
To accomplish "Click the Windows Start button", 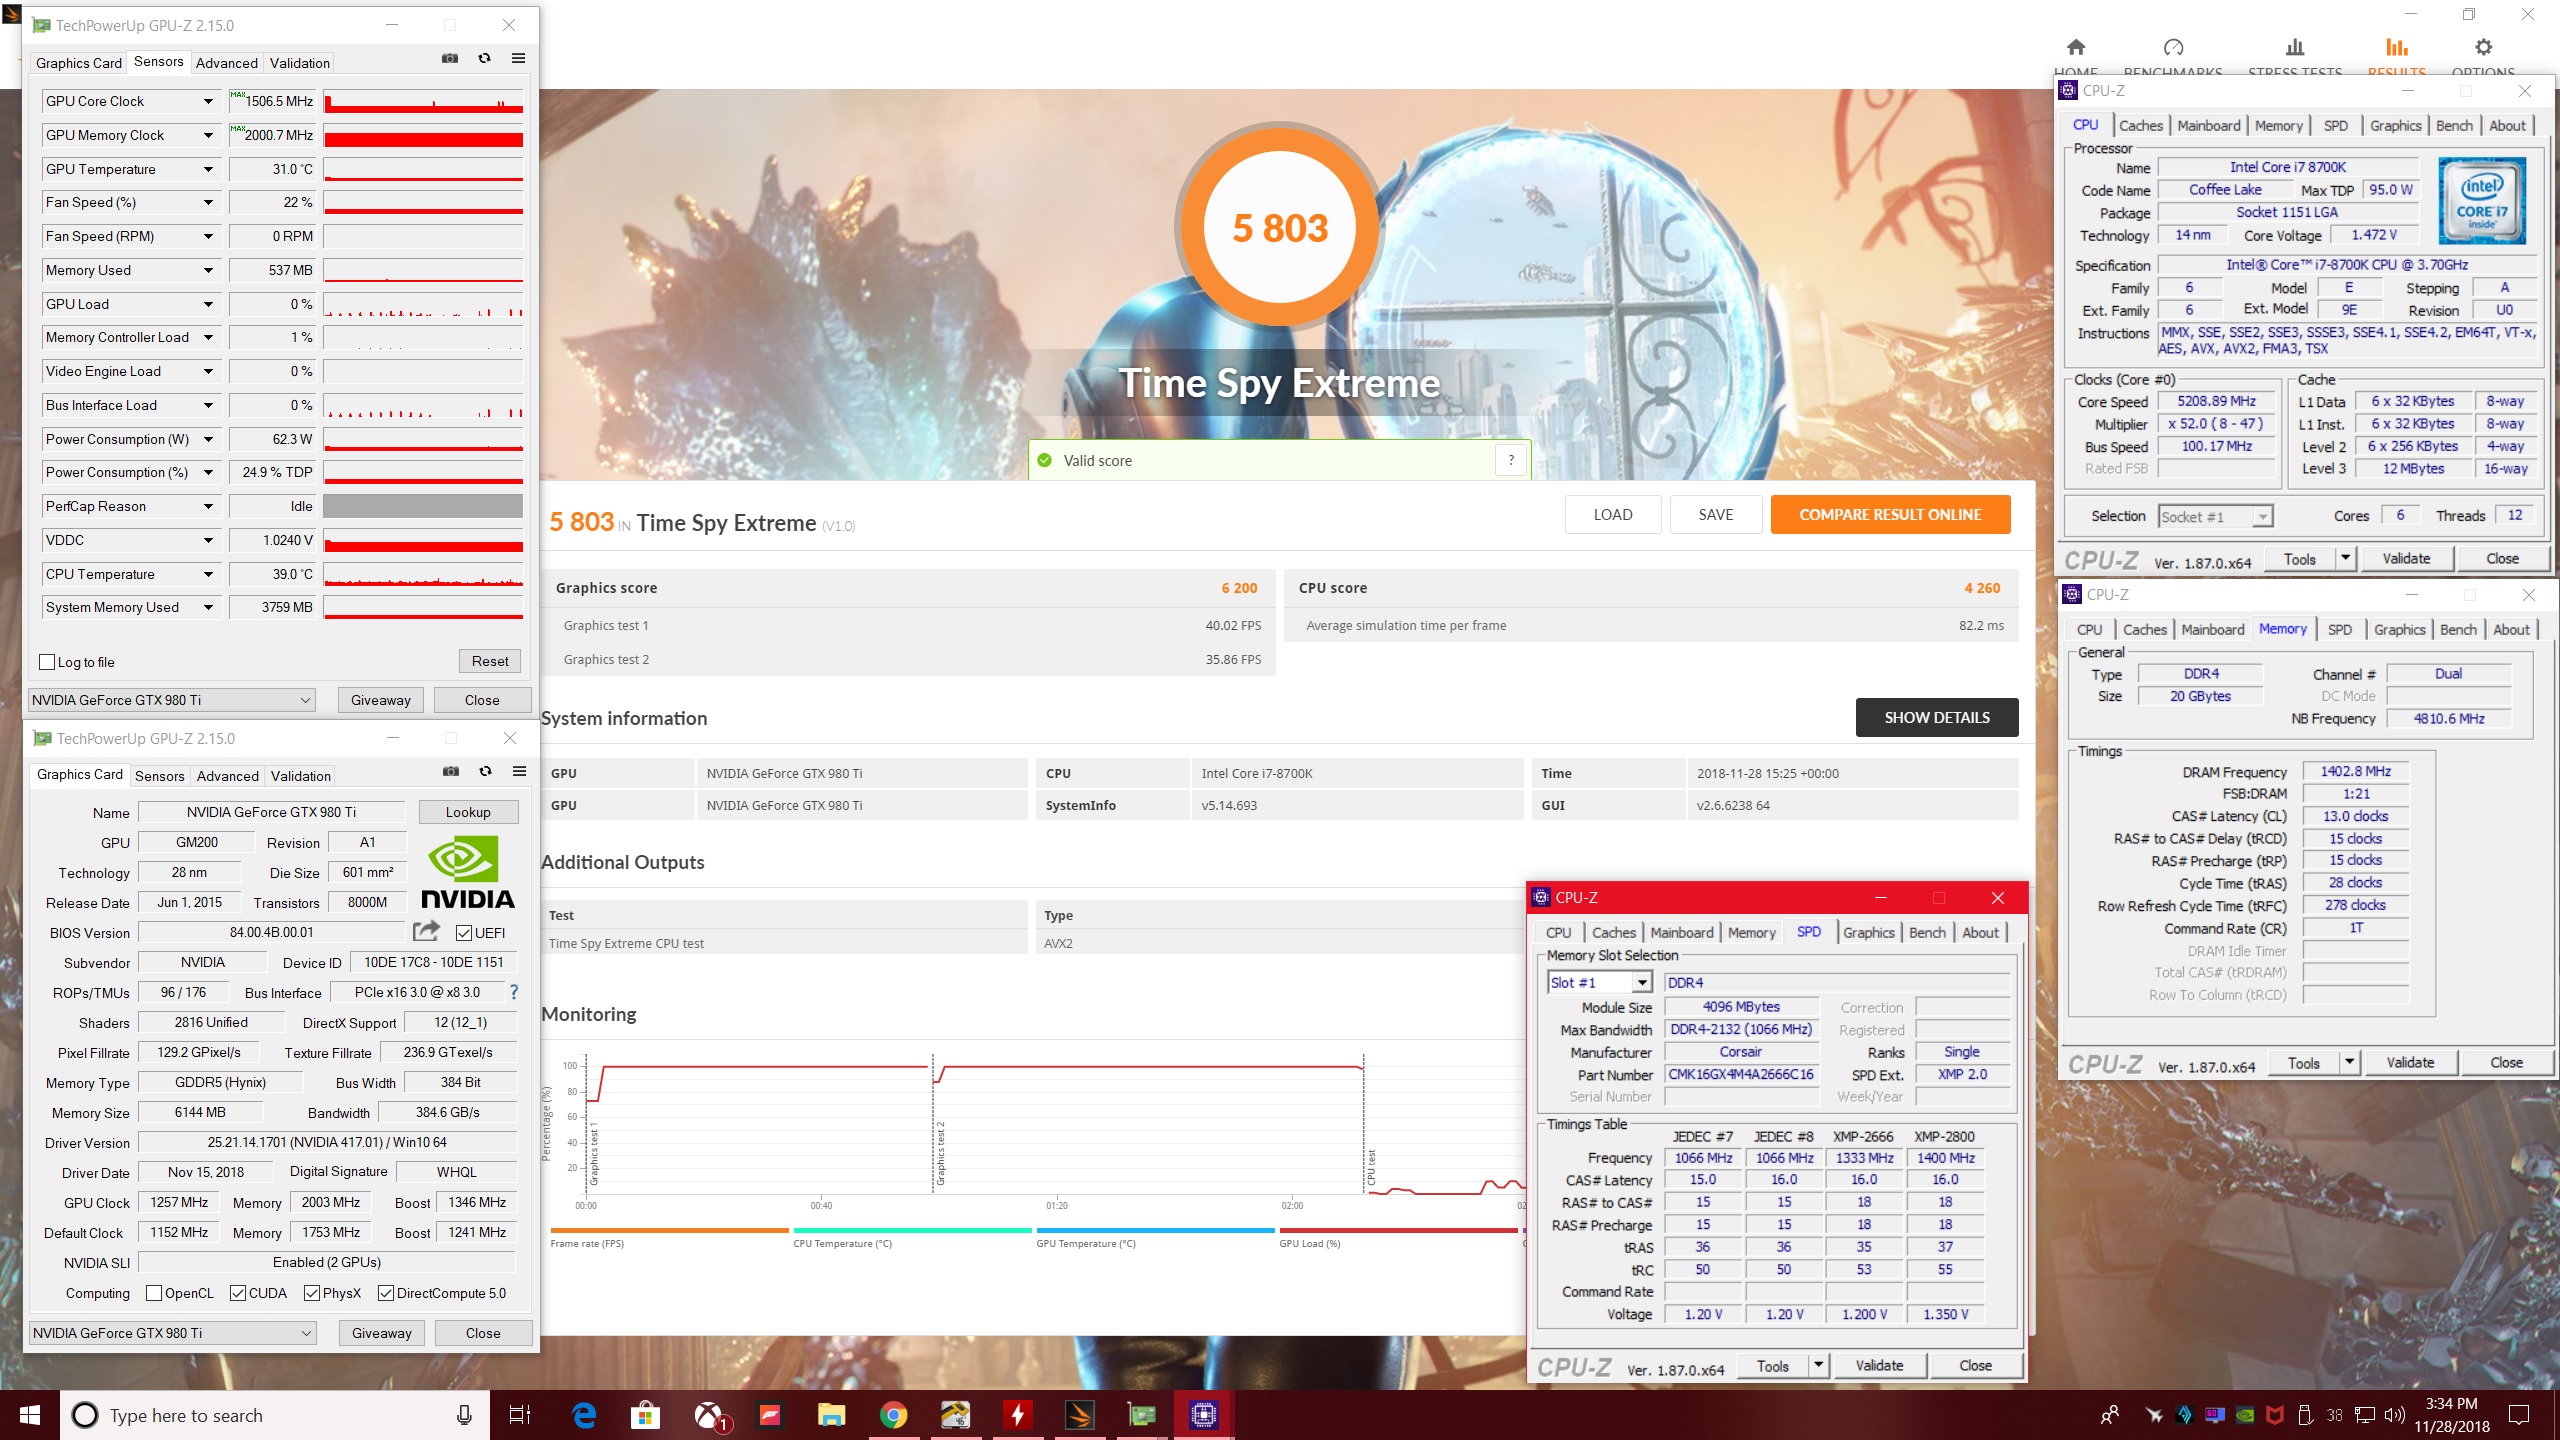I will (30, 1415).
